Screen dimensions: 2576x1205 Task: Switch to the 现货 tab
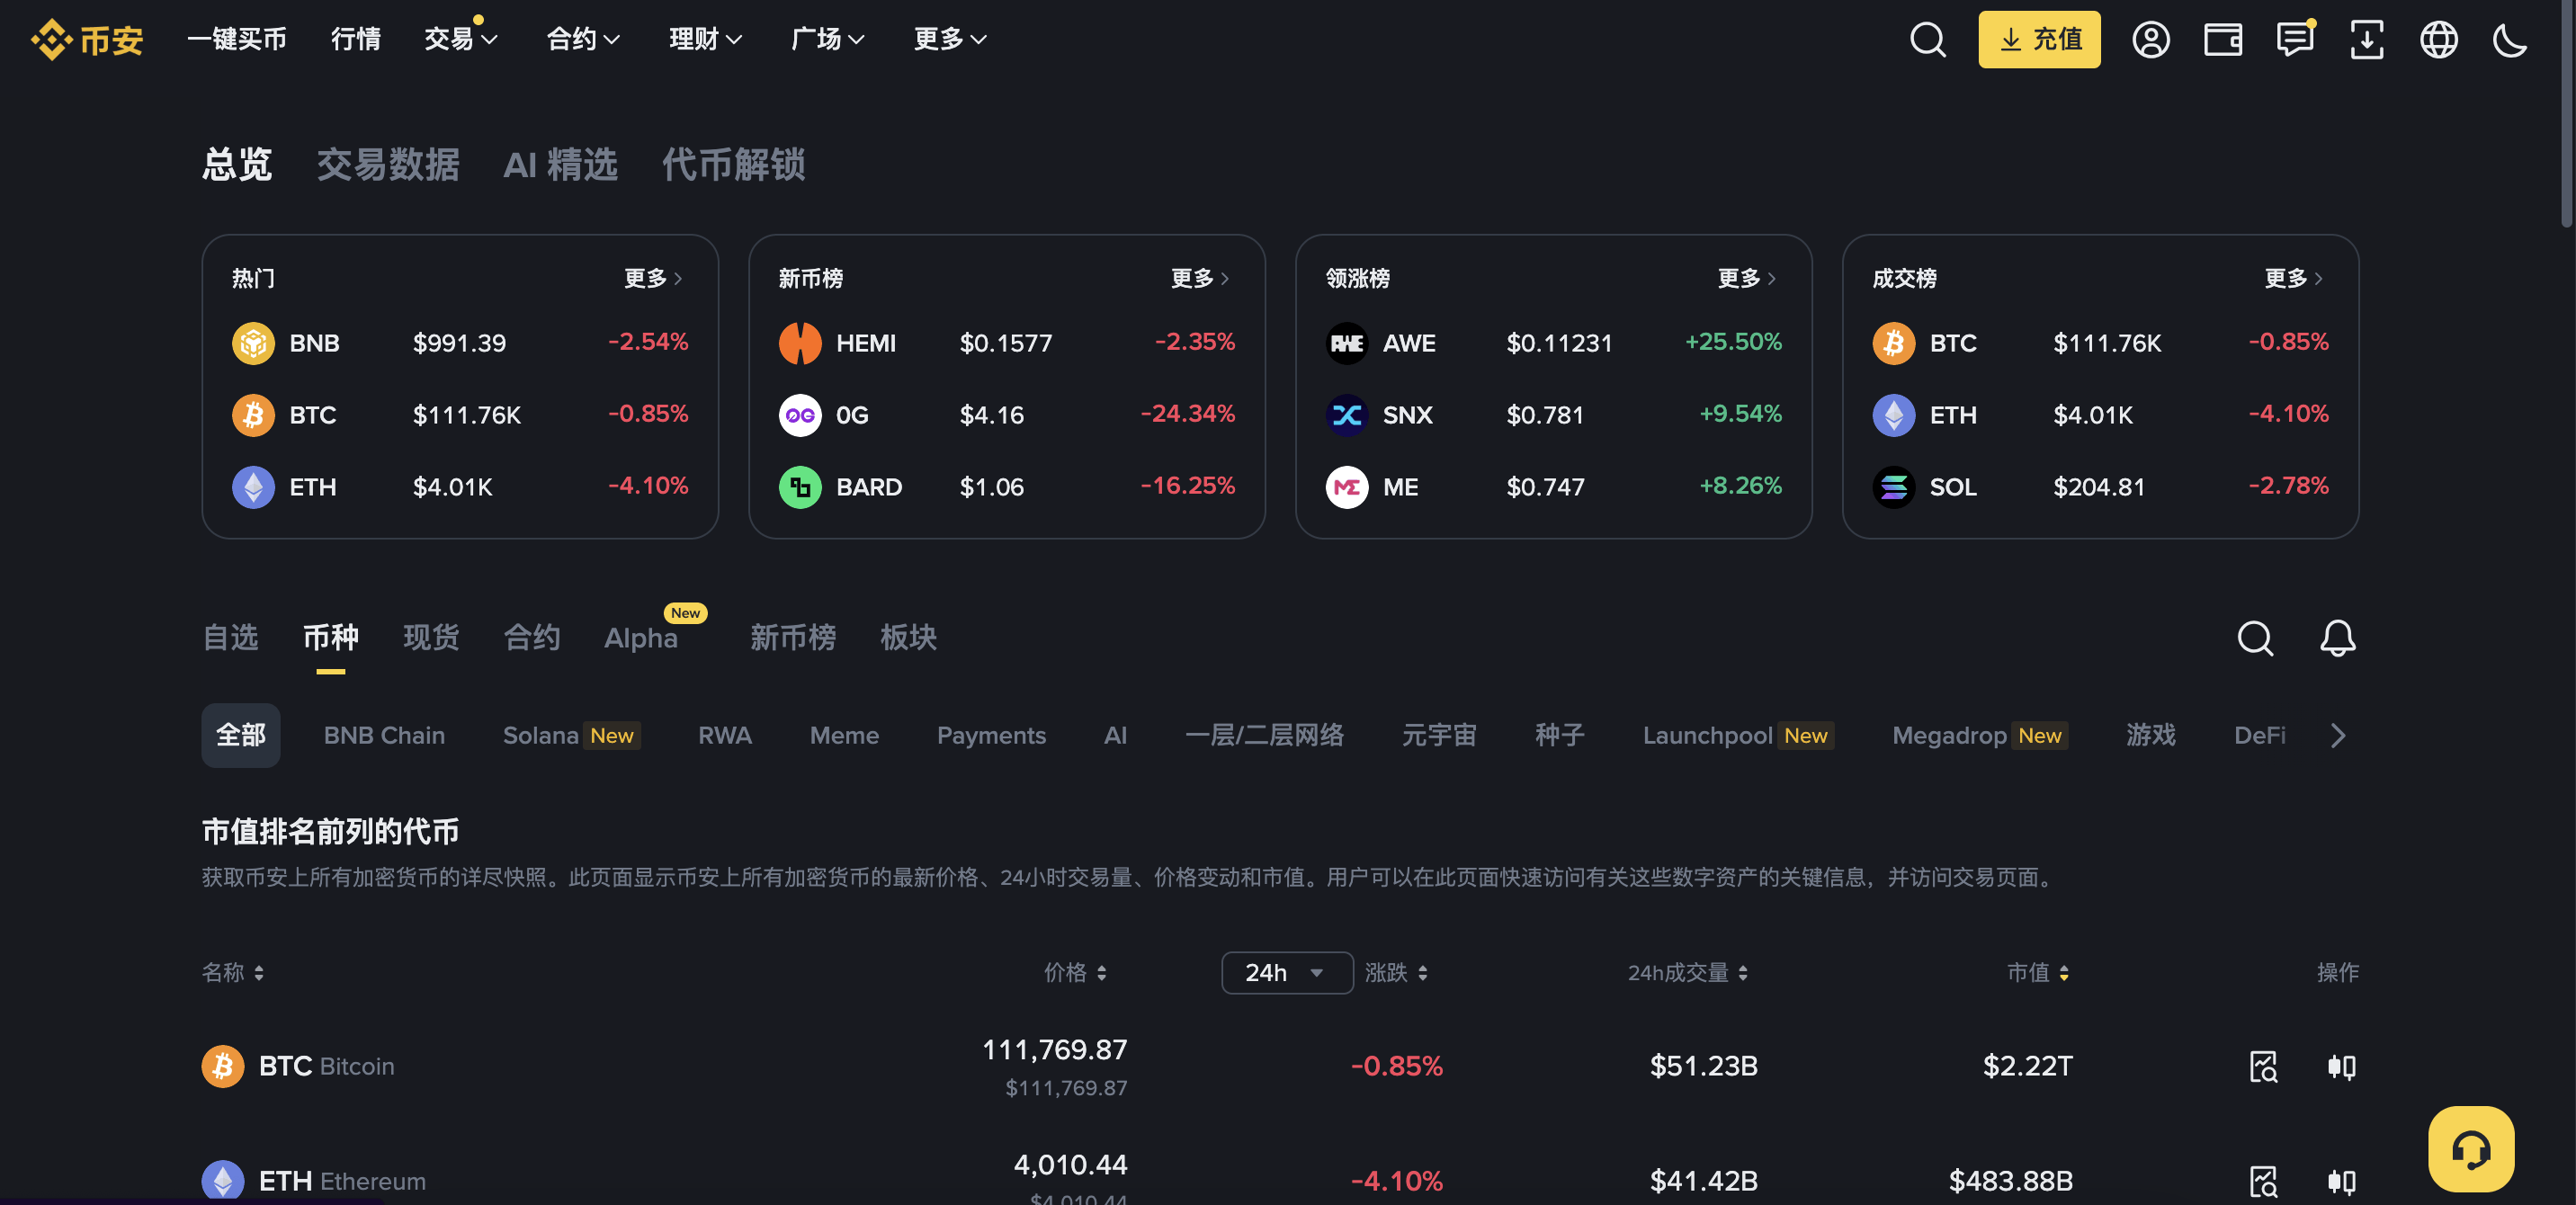(431, 637)
